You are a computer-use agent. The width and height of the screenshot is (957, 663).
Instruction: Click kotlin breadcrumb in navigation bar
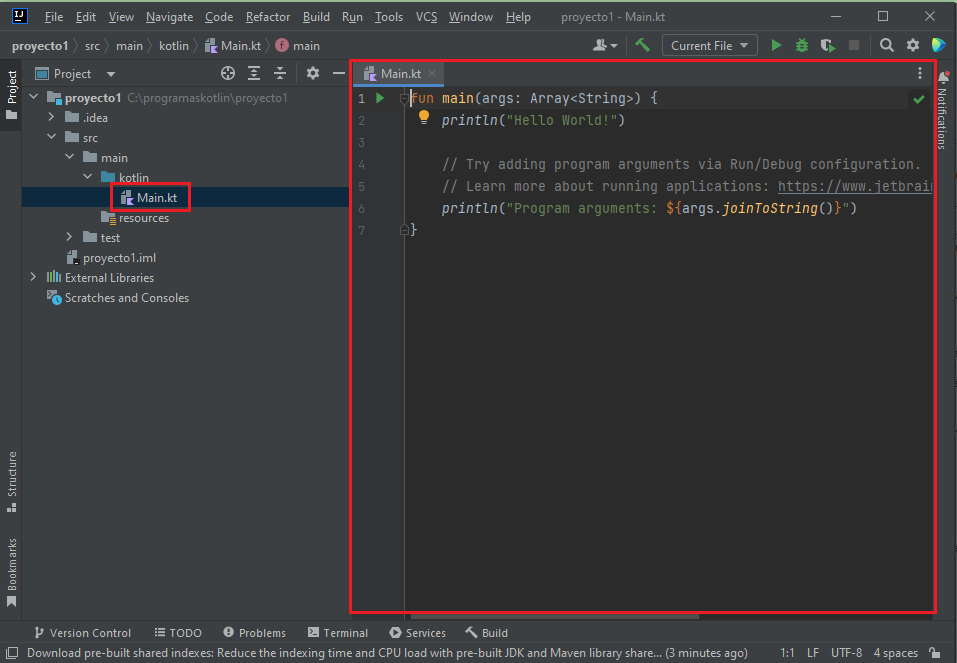coord(173,46)
